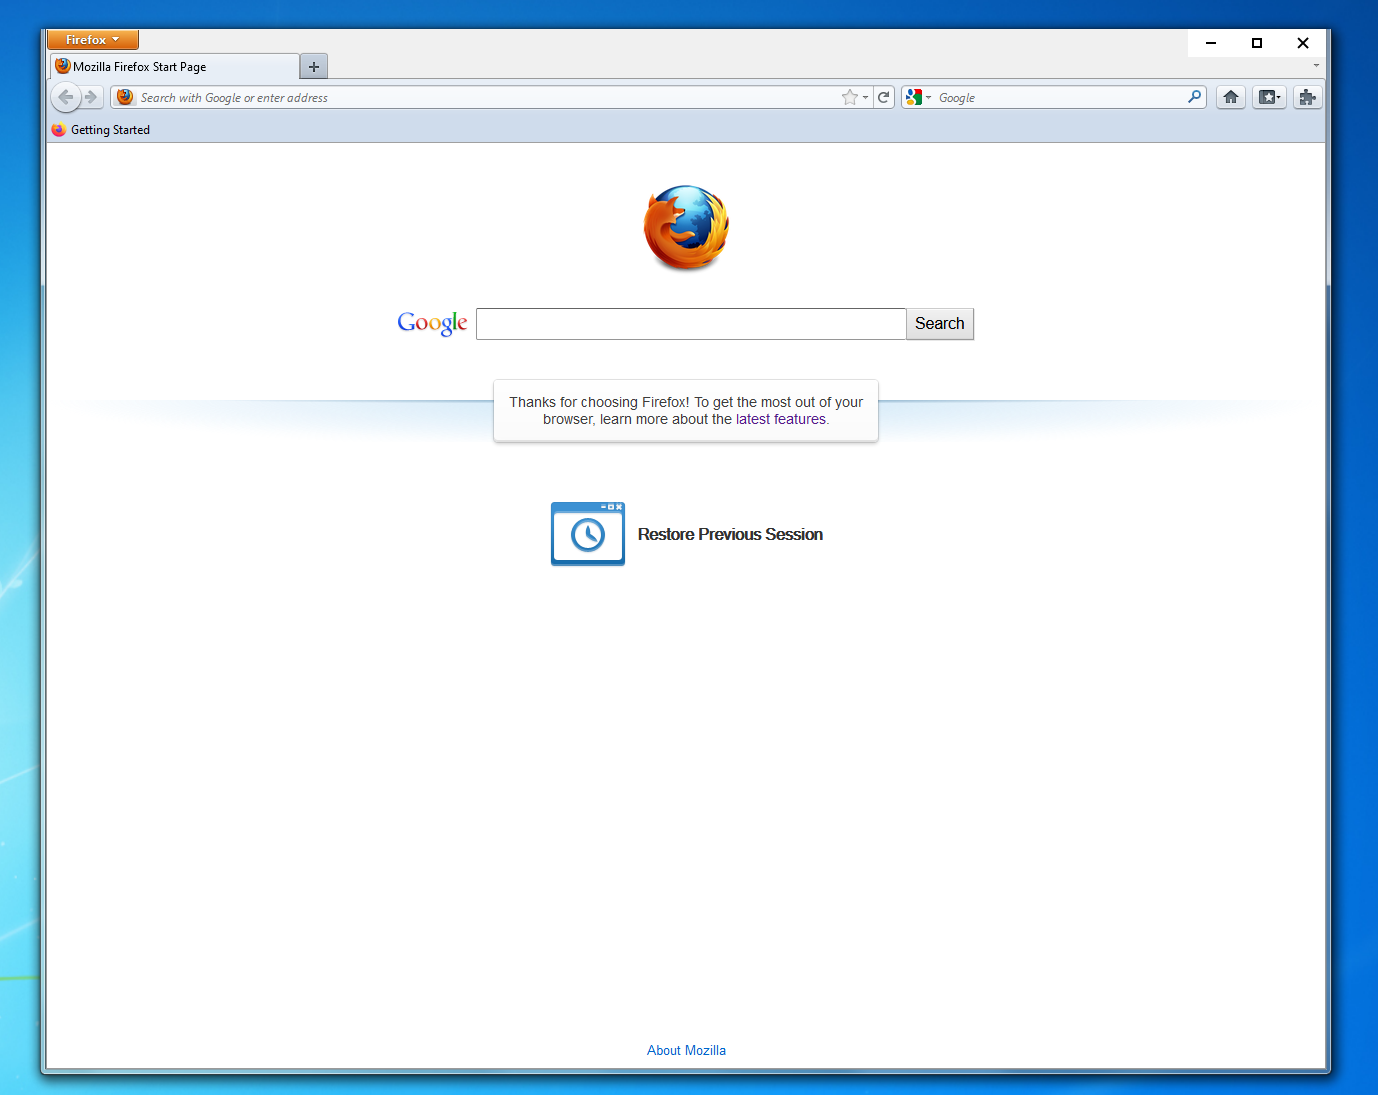This screenshot has height=1095, width=1378.
Task: Close the Firefox window
Action: point(1303,43)
